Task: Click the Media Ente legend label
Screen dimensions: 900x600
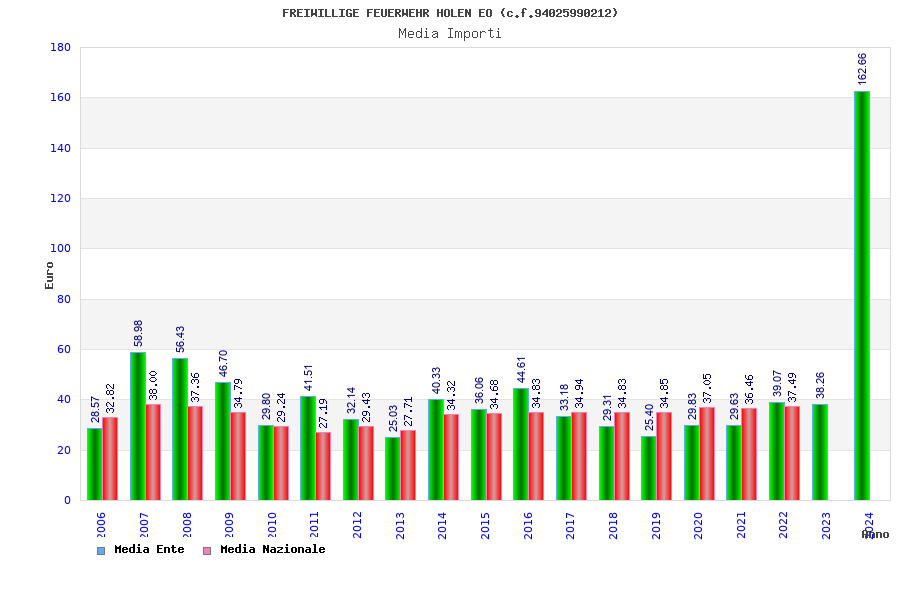Action: pyautogui.click(x=149, y=549)
